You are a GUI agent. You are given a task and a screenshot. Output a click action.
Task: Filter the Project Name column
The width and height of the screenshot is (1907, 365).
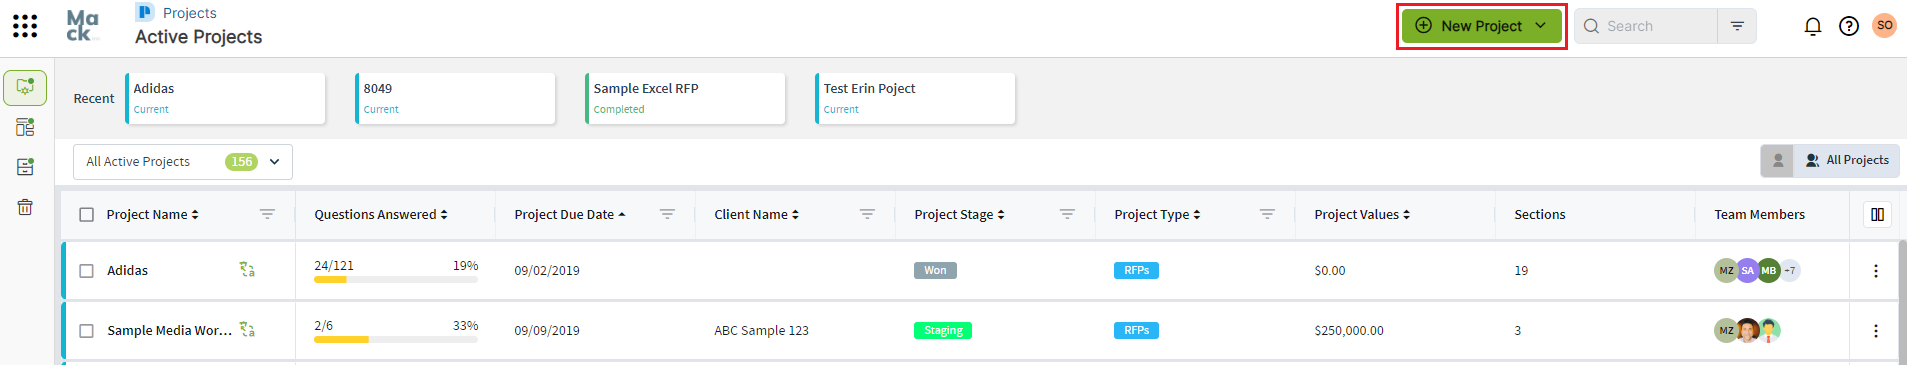[267, 214]
